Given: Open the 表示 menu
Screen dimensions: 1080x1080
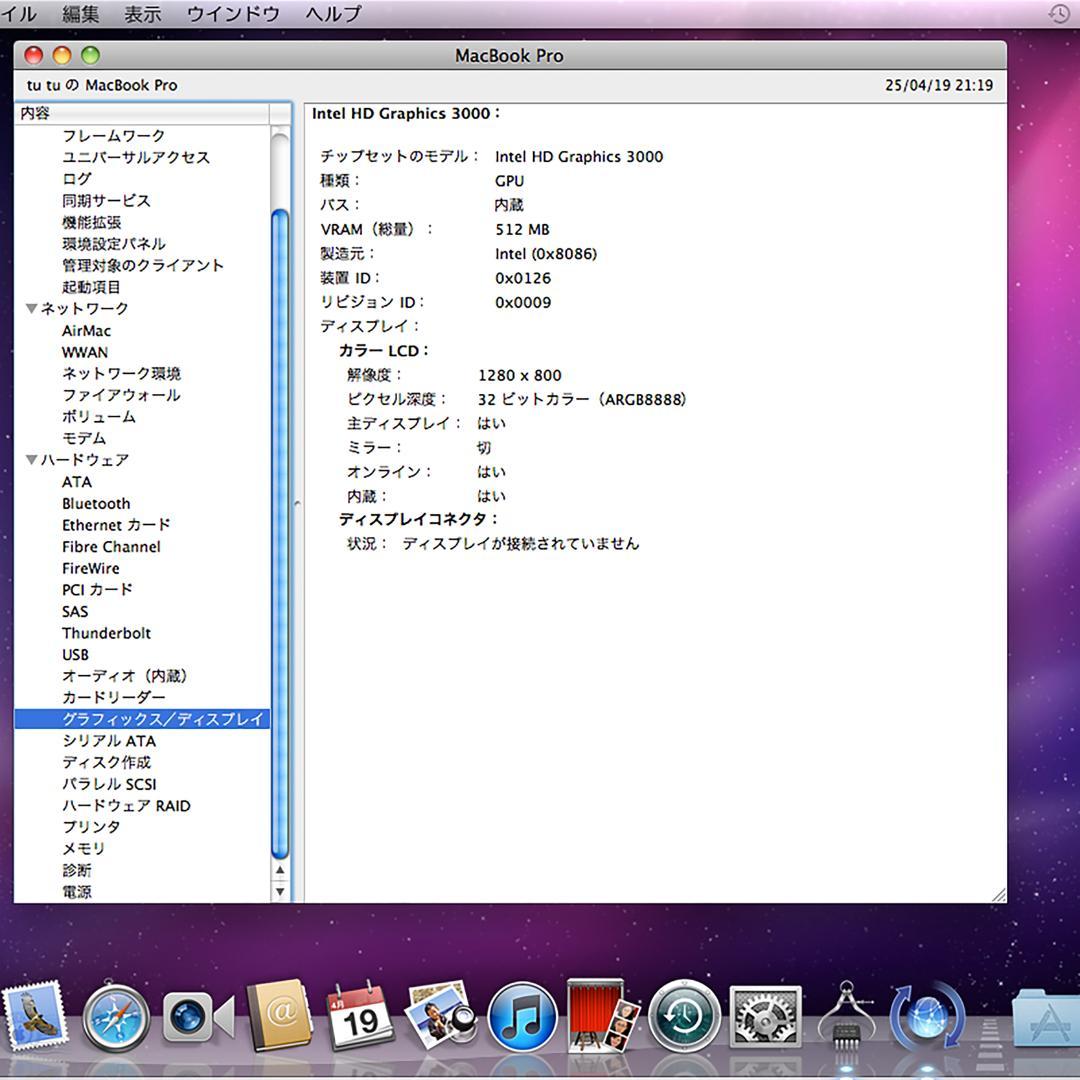Looking at the screenshot, I should tap(144, 14).
